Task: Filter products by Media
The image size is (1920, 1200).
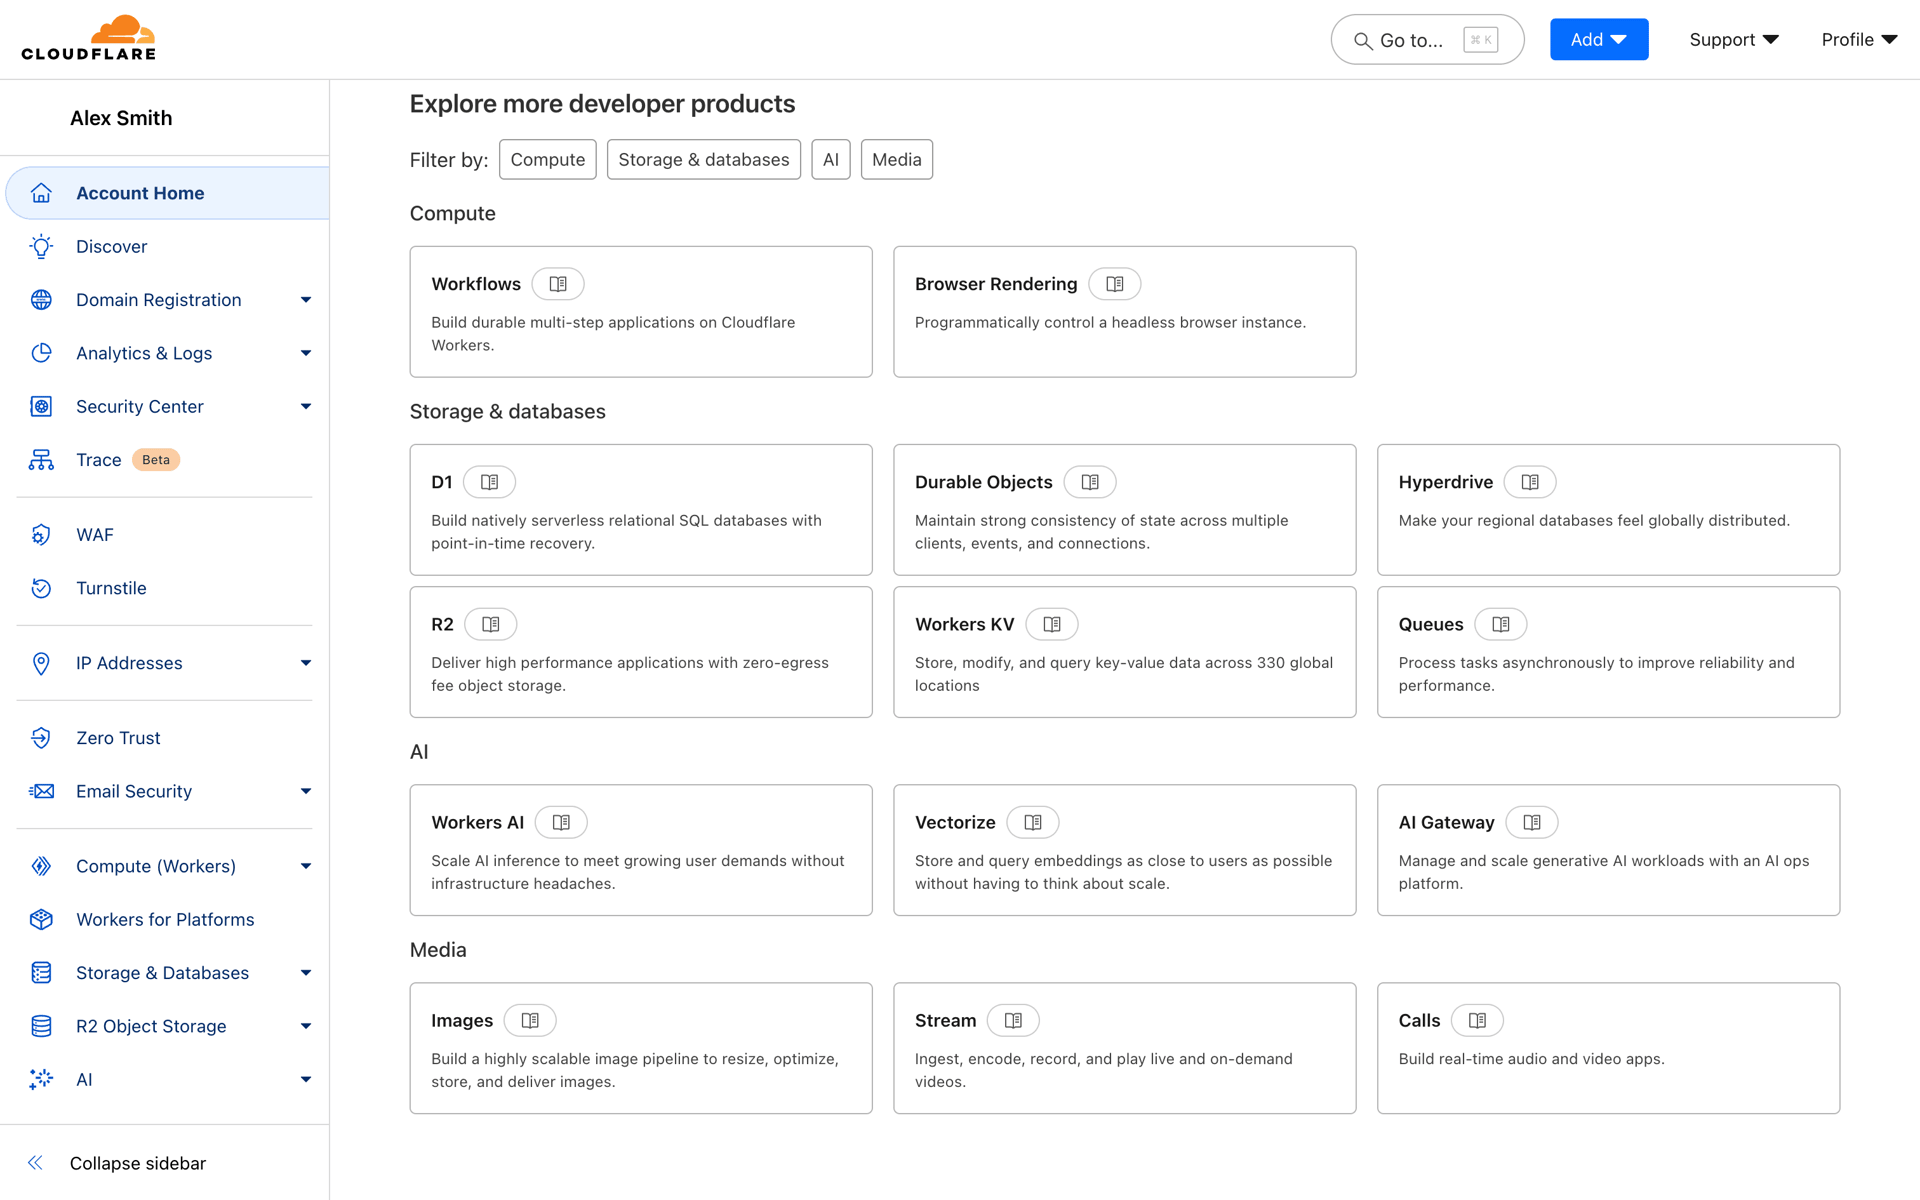Action: [897, 160]
